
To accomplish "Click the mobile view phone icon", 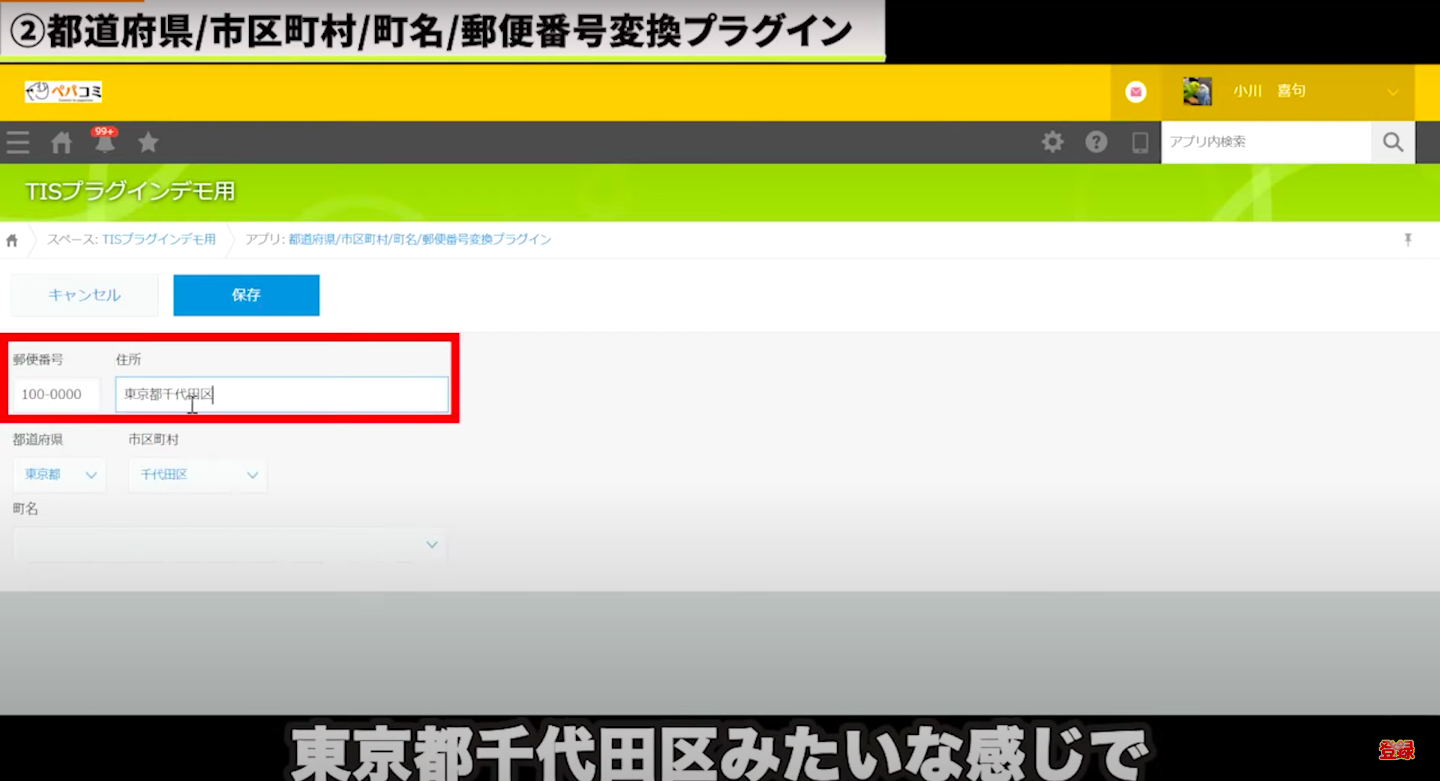I will coord(1140,143).
